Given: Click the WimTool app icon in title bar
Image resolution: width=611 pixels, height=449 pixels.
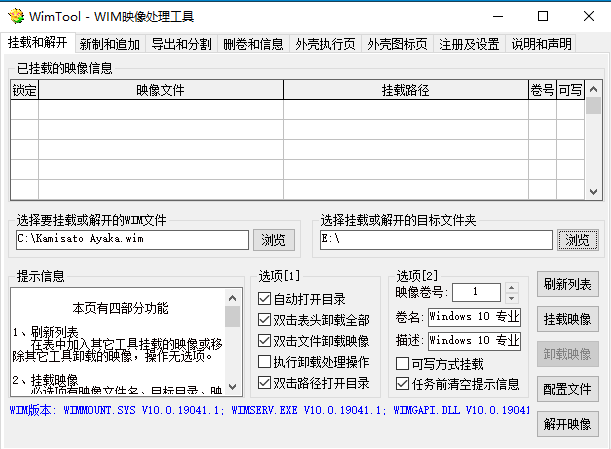Looking at the screenshot, I should click(x=16, y=16).
